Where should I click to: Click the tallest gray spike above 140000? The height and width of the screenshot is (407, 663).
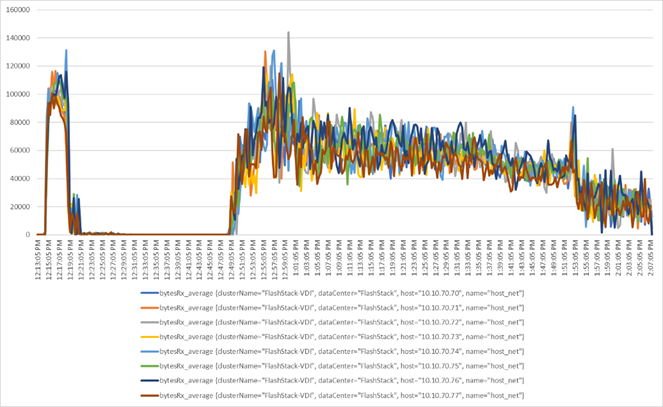(288, 33)
